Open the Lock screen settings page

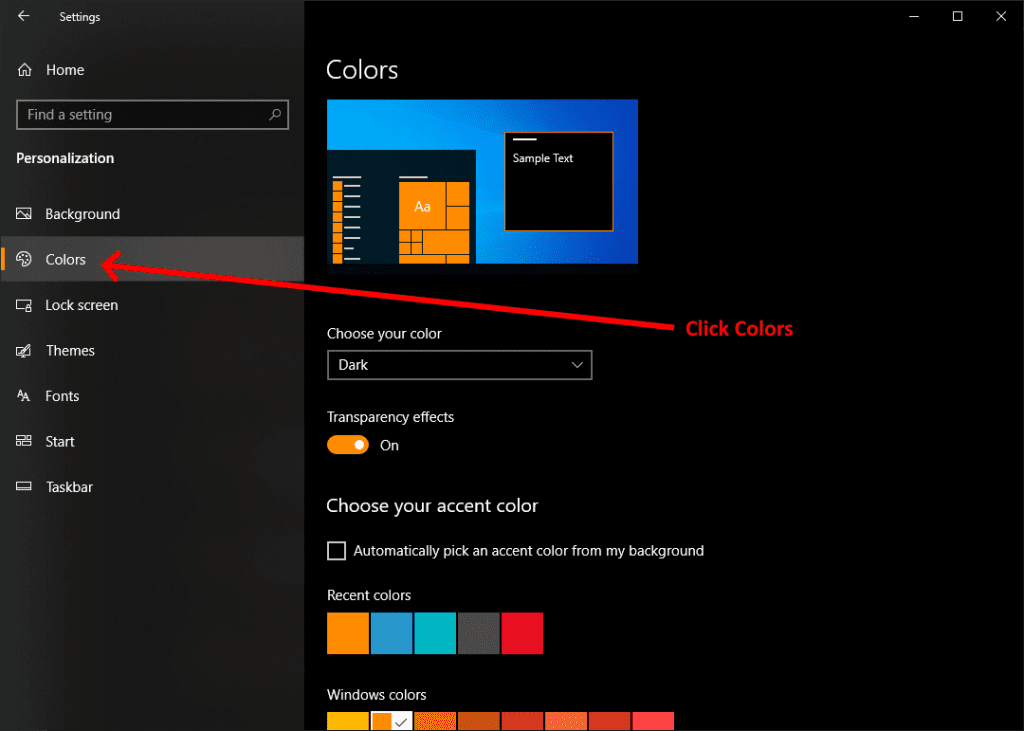click(82, 305)
